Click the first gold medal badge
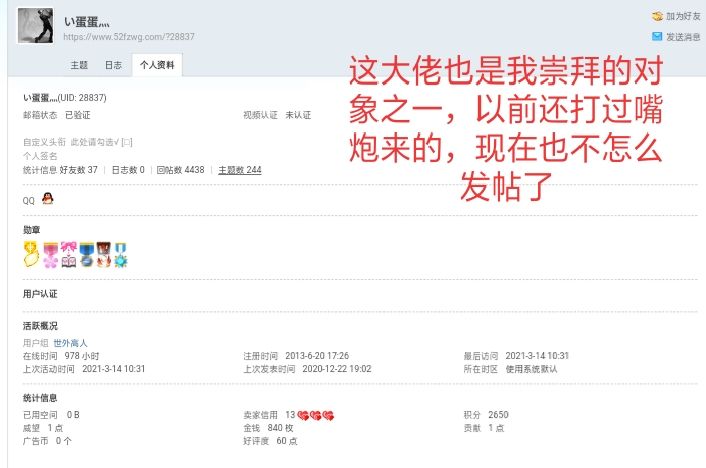Screen dimensions: 706x468 [x=31, y=254]
